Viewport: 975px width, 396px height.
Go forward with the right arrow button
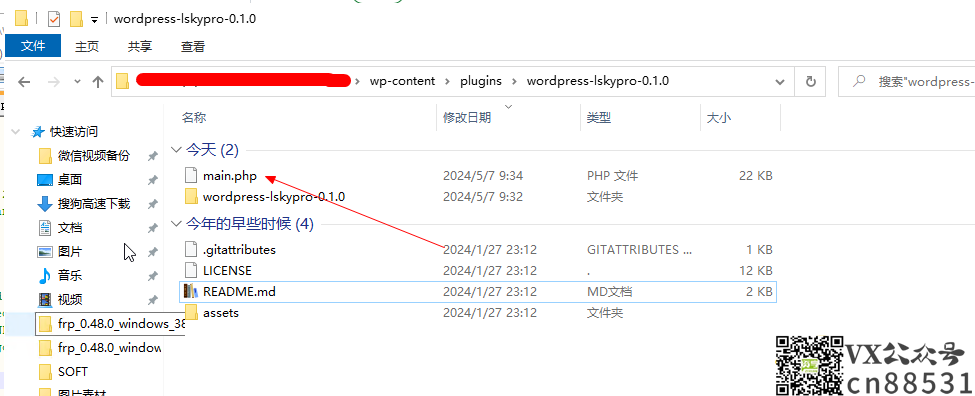[54, 81]
